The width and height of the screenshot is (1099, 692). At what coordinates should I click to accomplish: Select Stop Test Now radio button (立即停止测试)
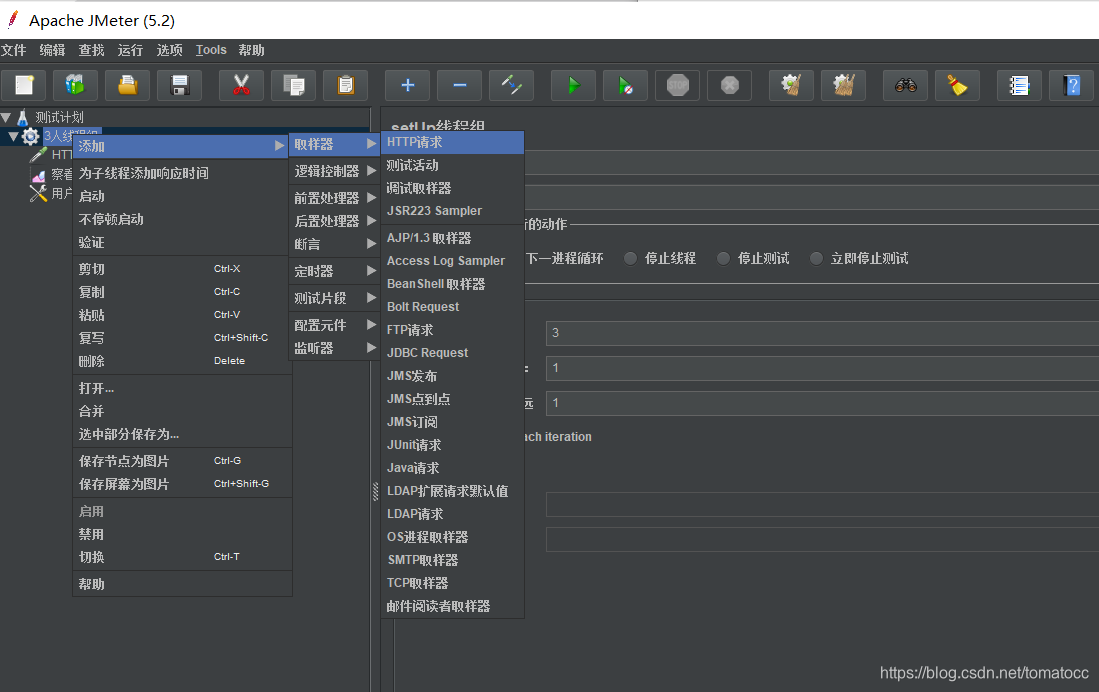pos(816,259)
